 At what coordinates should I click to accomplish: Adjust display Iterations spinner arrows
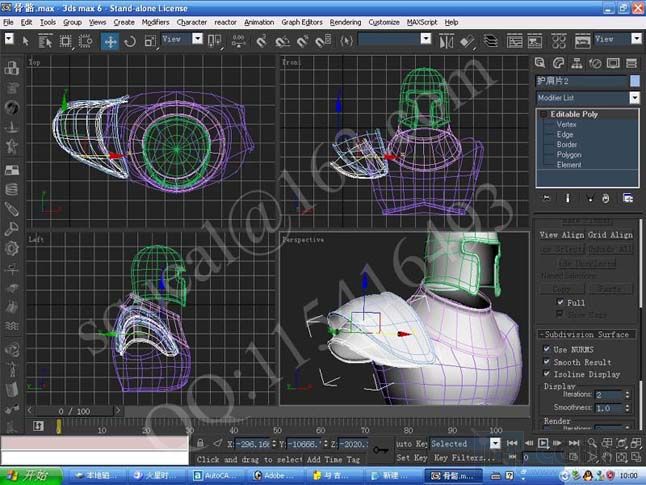tap(627, 395)
